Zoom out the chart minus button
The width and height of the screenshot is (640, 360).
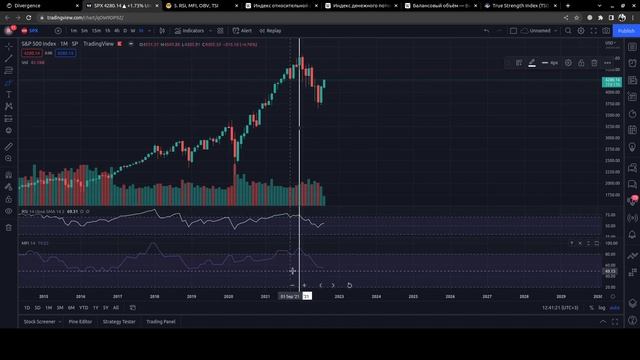tap(292, 285)
